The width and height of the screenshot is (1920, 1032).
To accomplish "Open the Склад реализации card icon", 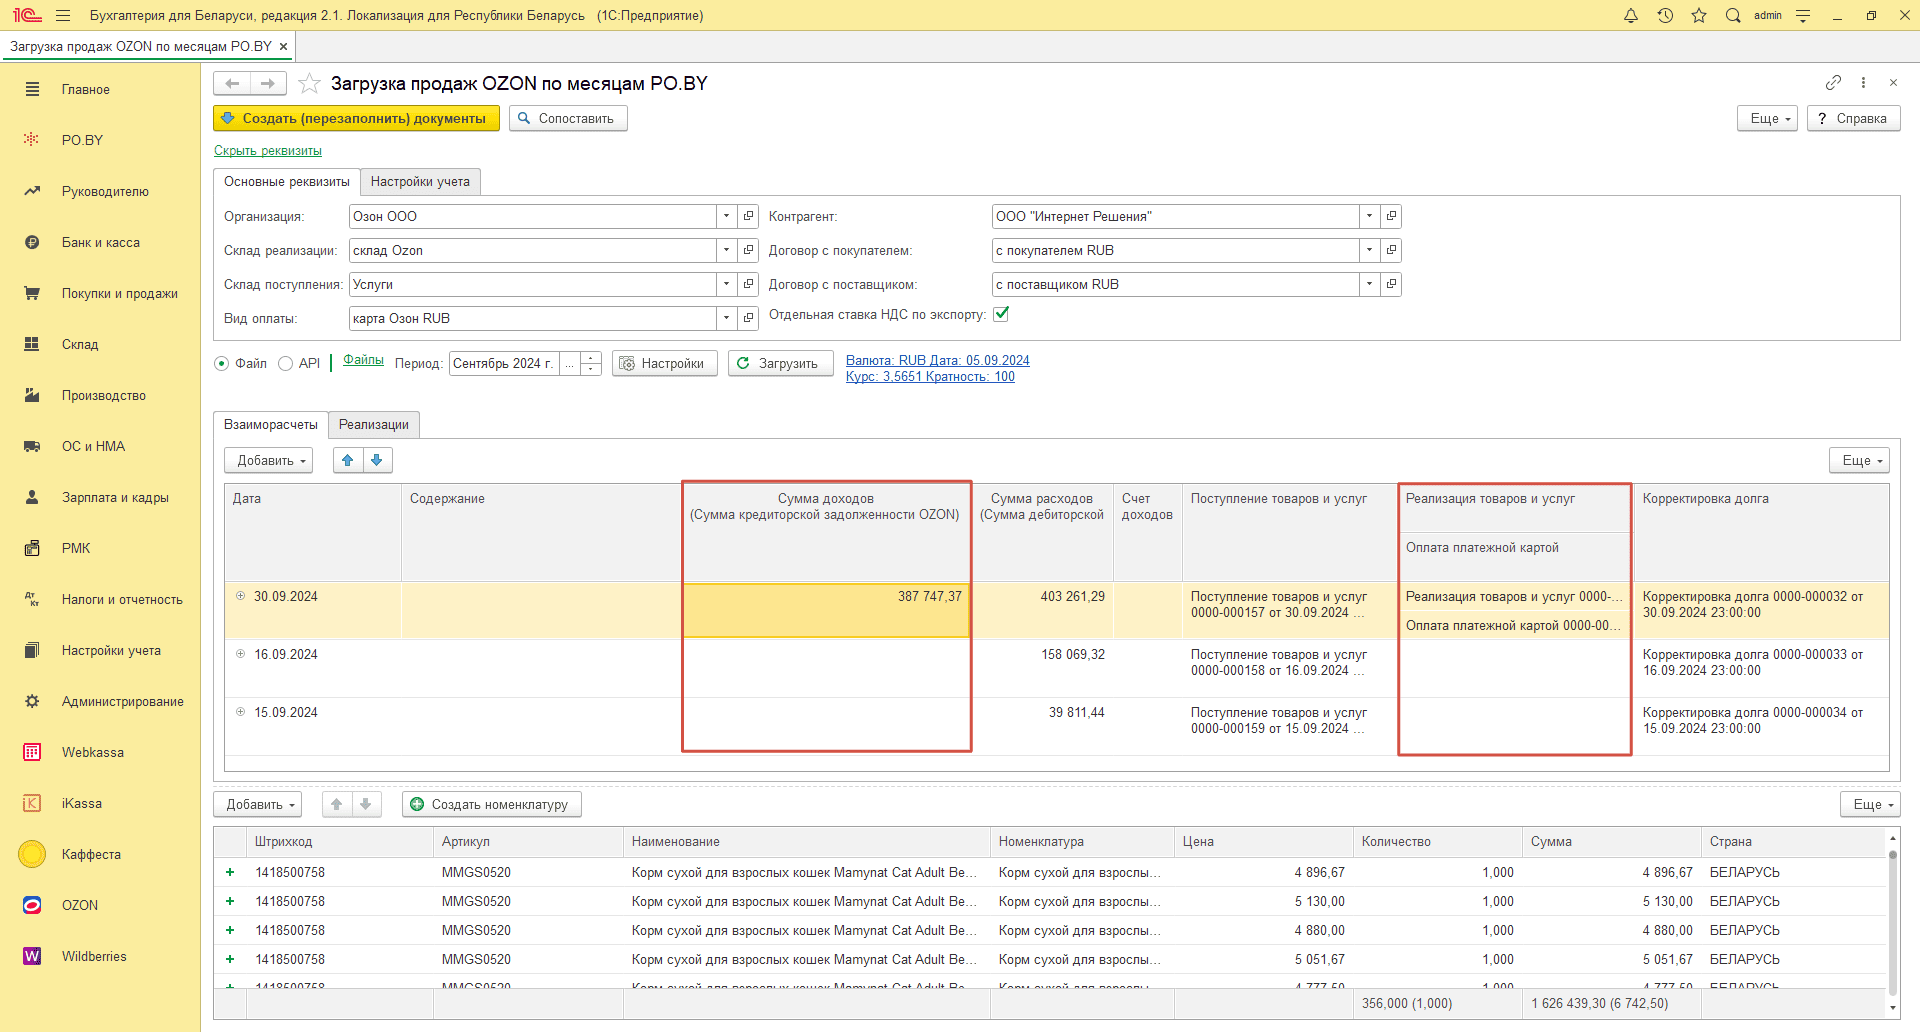I will [x=748, y=250].
